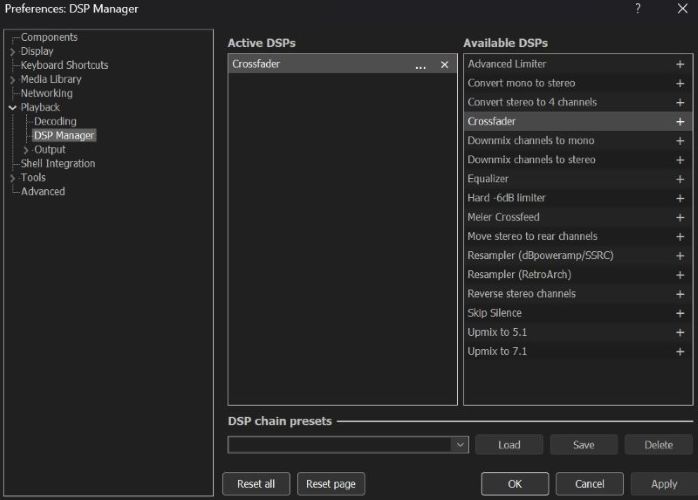Add Upmix to 7.1 with plus icon
The width and height of the screenshot is (698, 500).
click(x=680, y=352)
